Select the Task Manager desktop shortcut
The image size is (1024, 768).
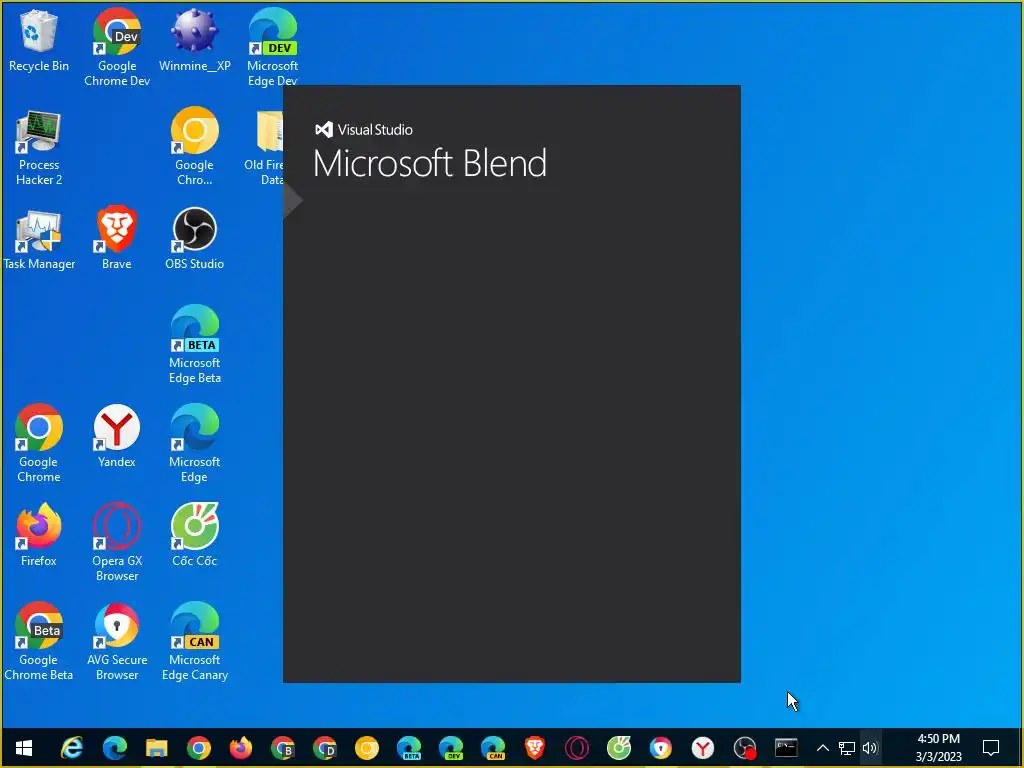(x=39, y=239)
